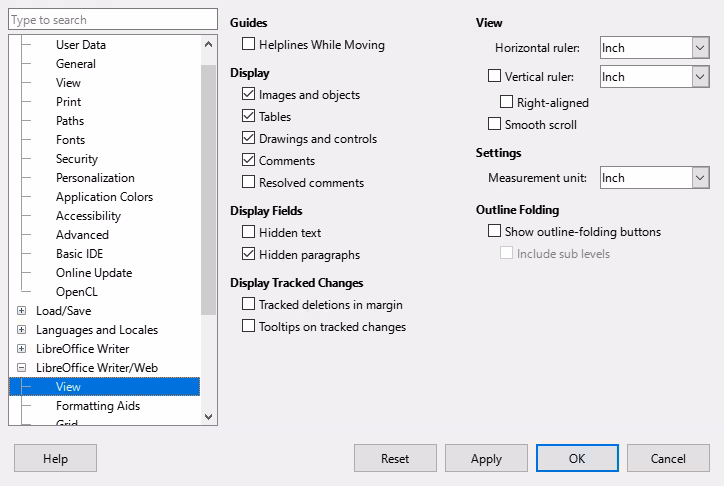Click the Apply button
724x486 pixels.
coord(486,458)
